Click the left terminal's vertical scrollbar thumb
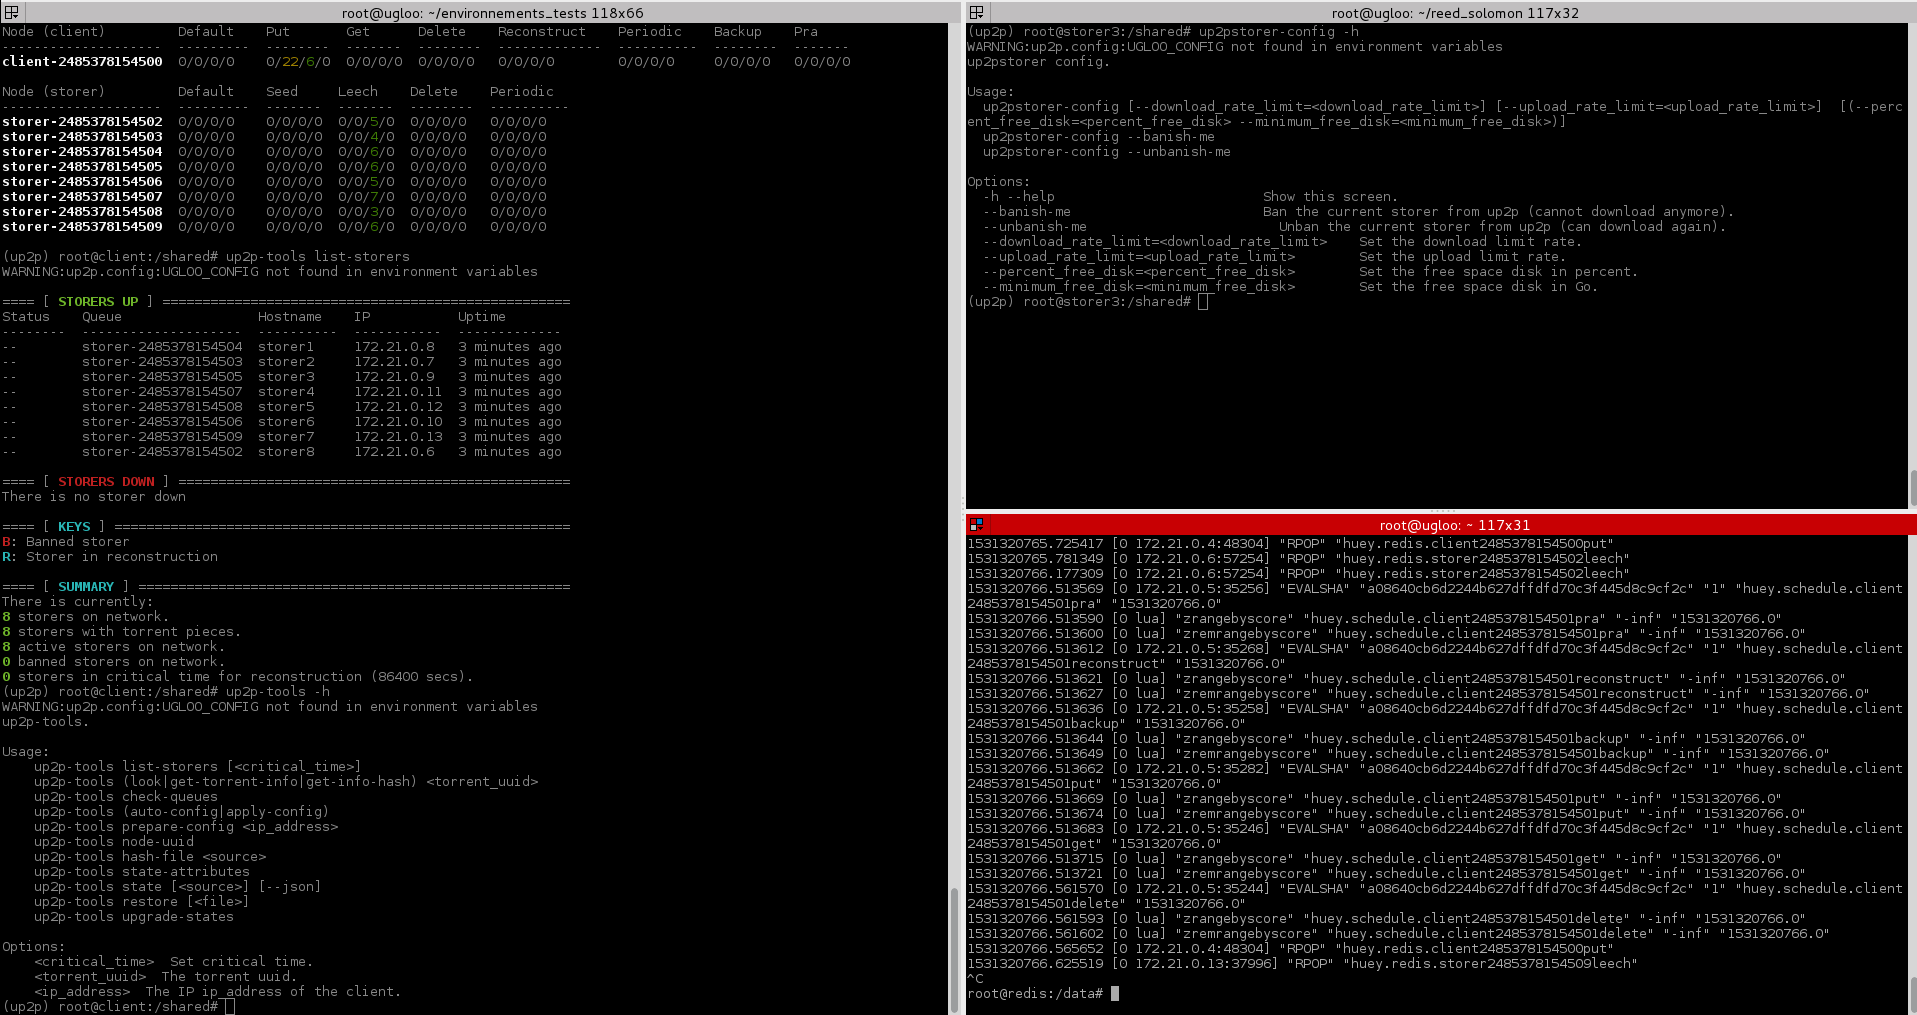 click(954, 949)
